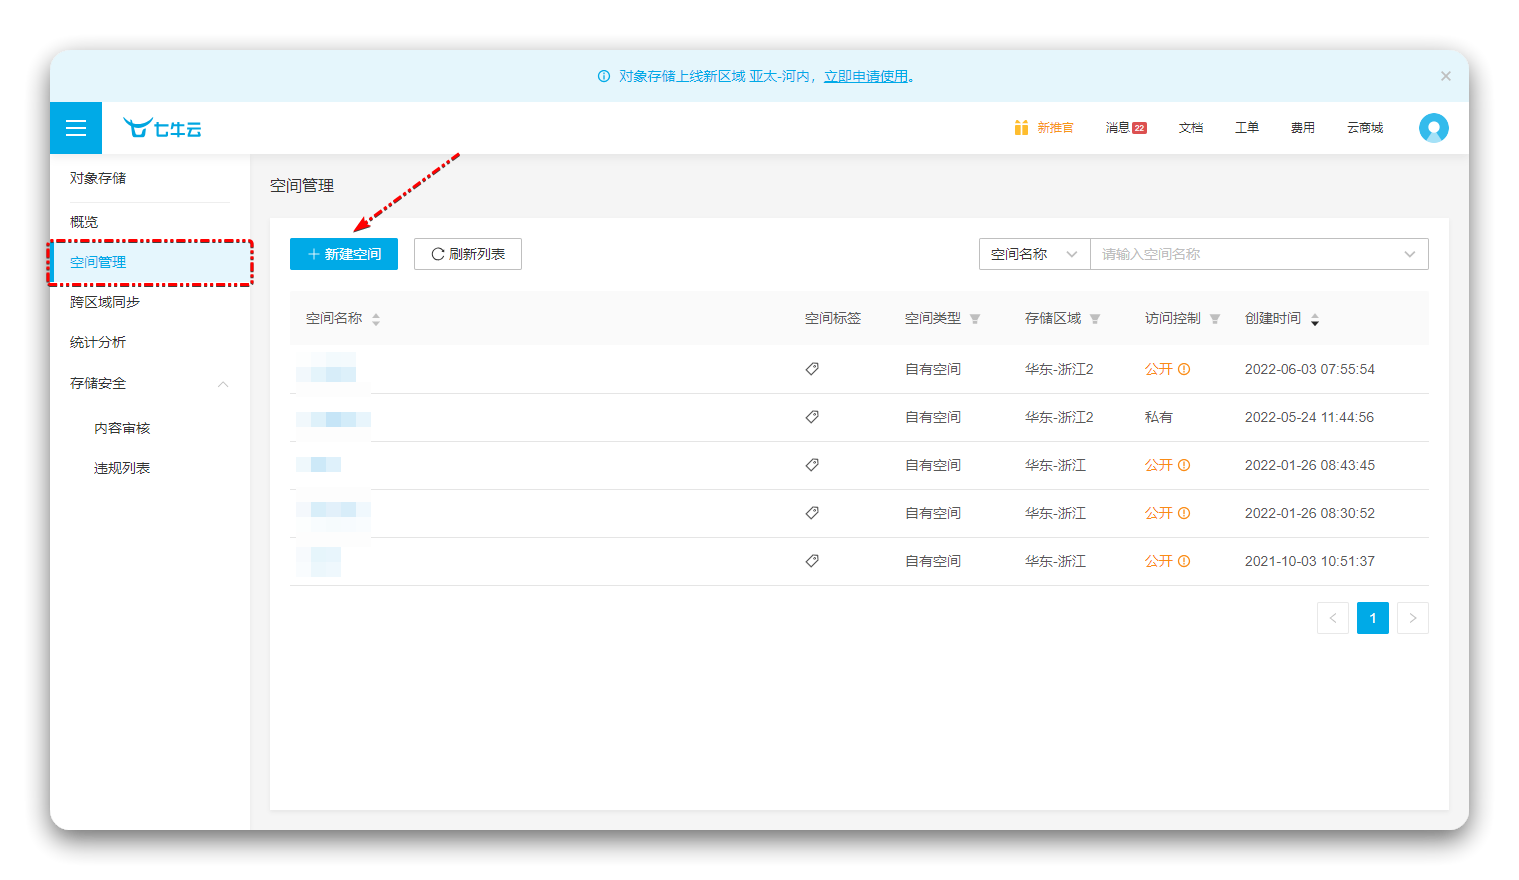Open 违规列表 in the sidebar

(x=122, y=468)
